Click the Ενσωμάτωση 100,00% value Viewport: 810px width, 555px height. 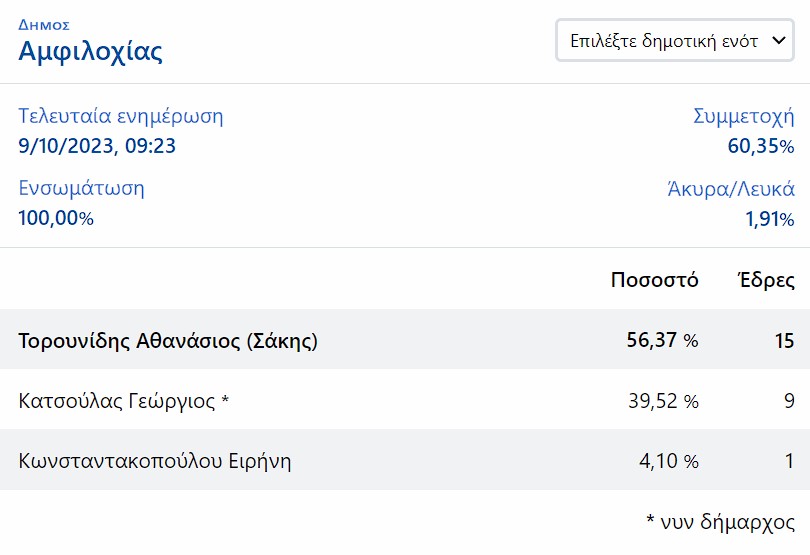click(x=56, y=218)
